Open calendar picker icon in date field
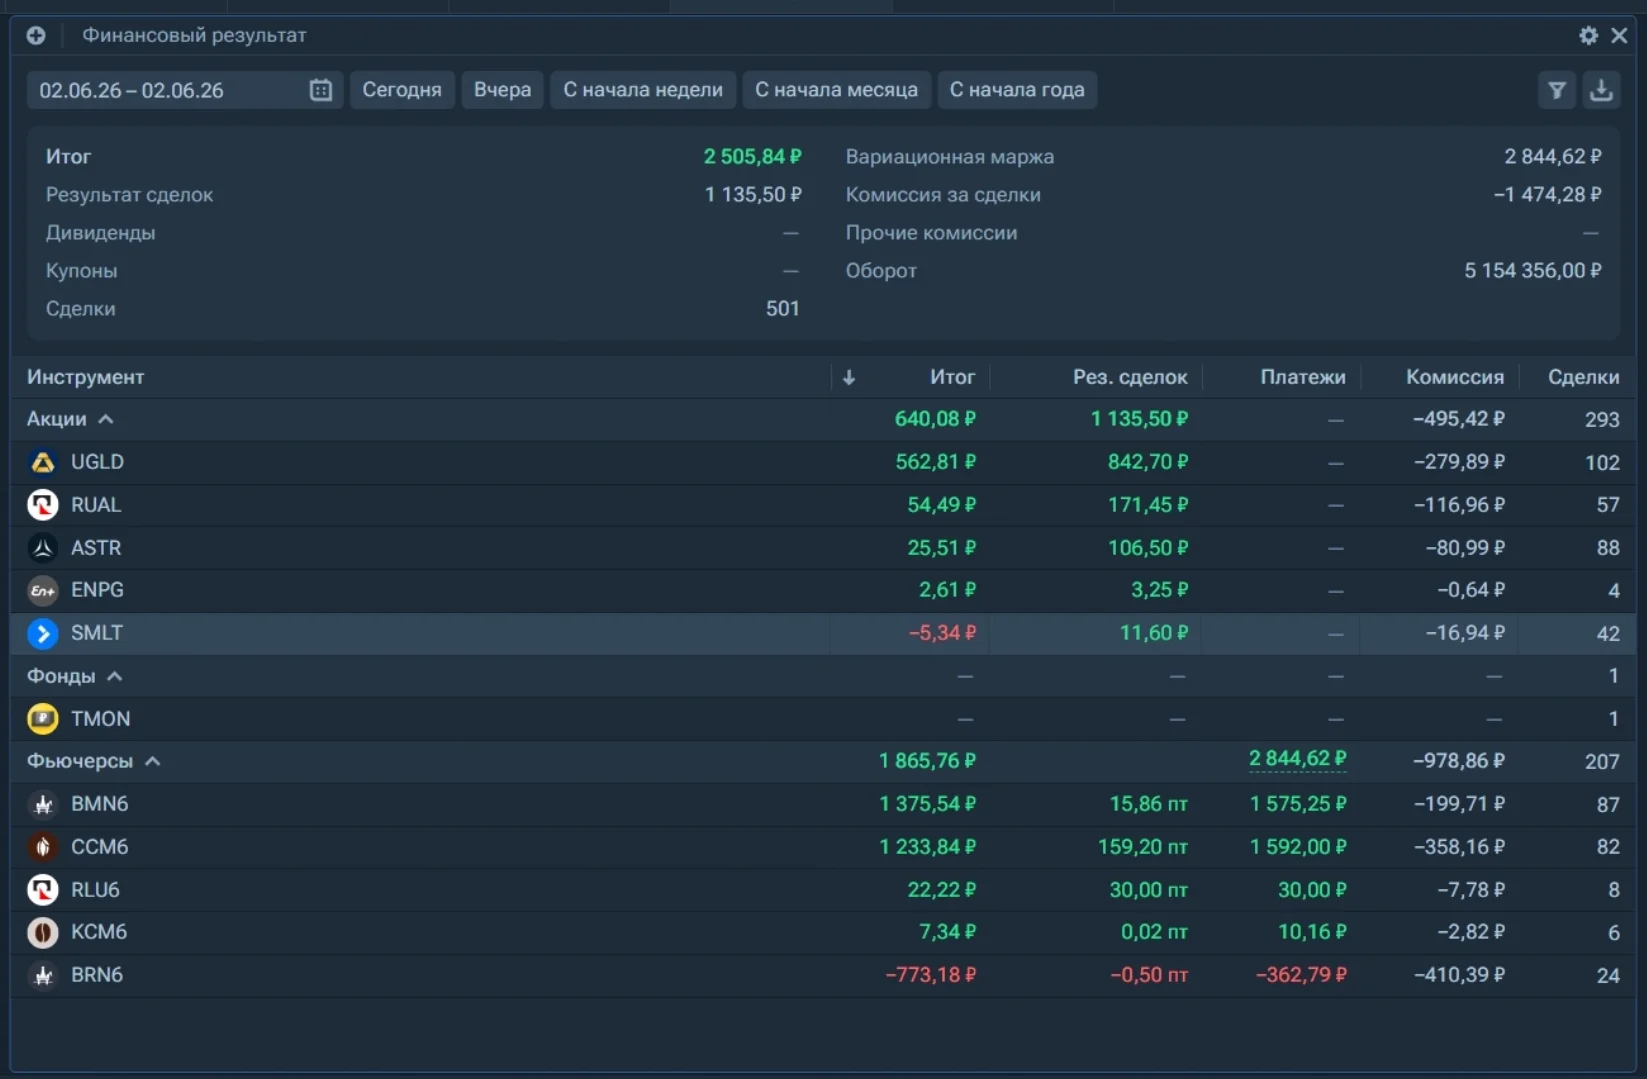Viewport: 1647px width, 1079px height. (x=320, y=90)
